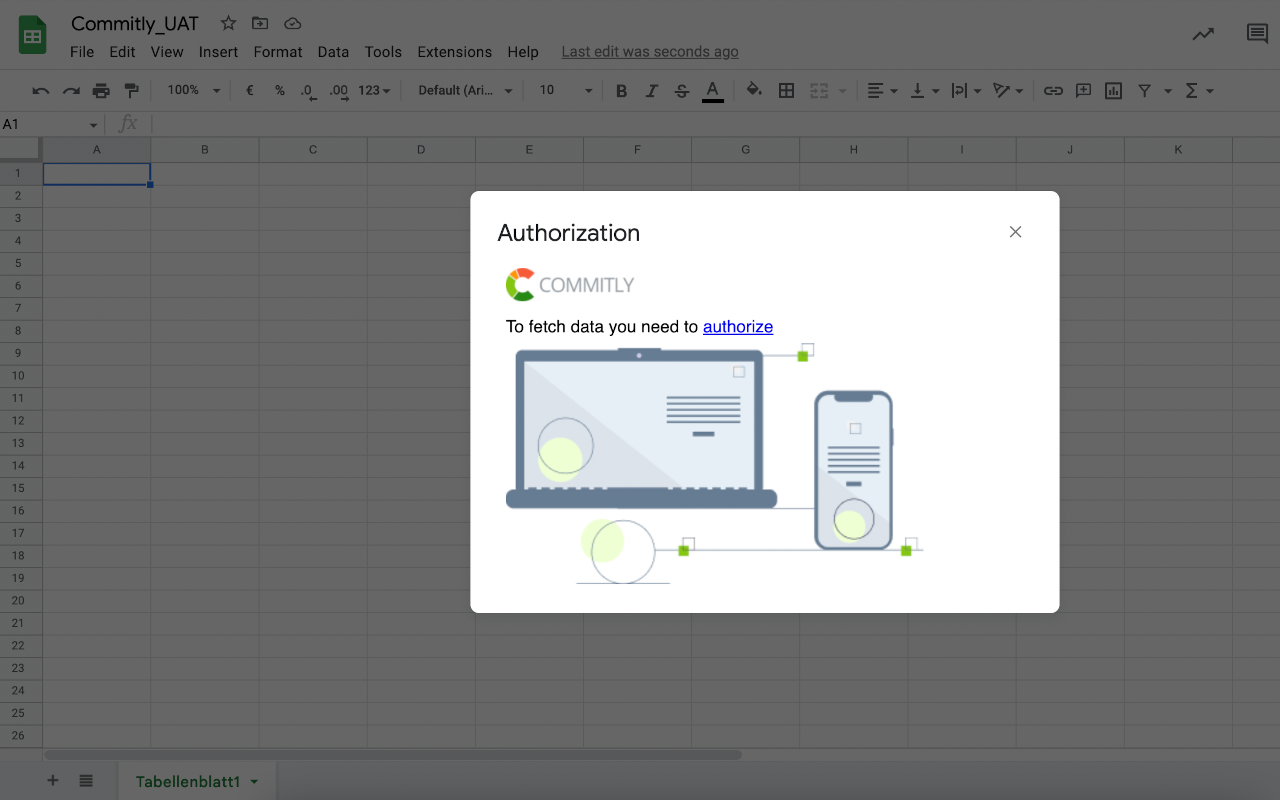1280x800 pixels.
Task: Open the vertical align dropdown
Action: coord(924,91)
